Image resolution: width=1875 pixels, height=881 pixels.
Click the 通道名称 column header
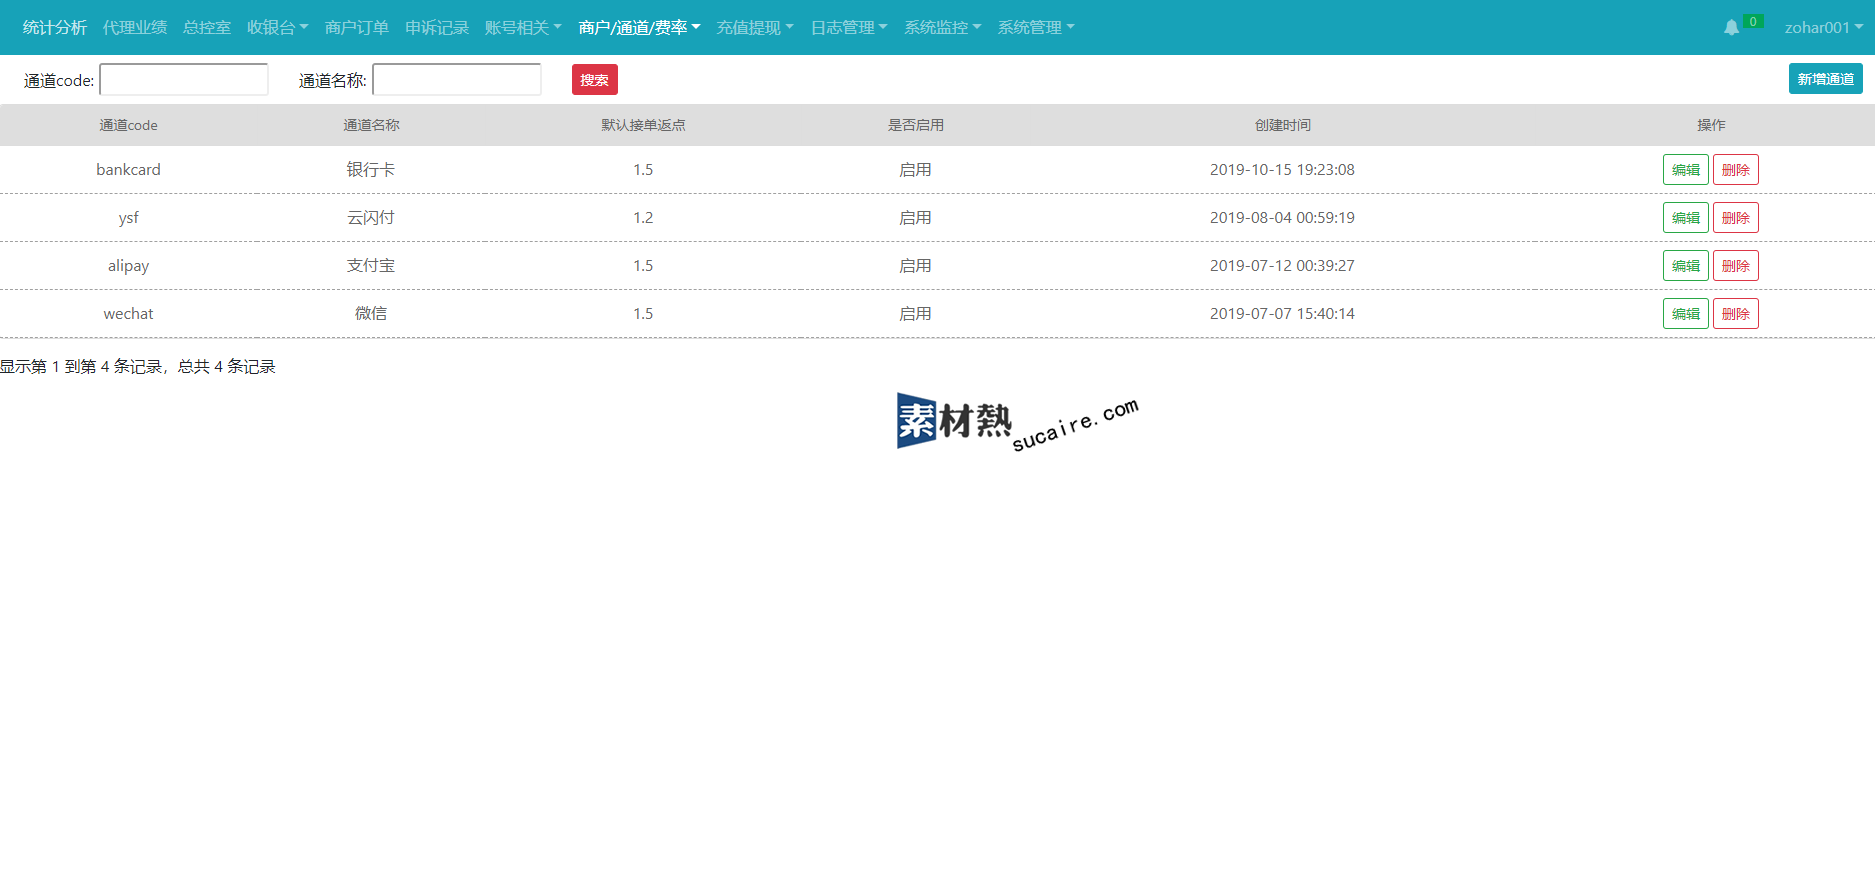click(371, 125)
